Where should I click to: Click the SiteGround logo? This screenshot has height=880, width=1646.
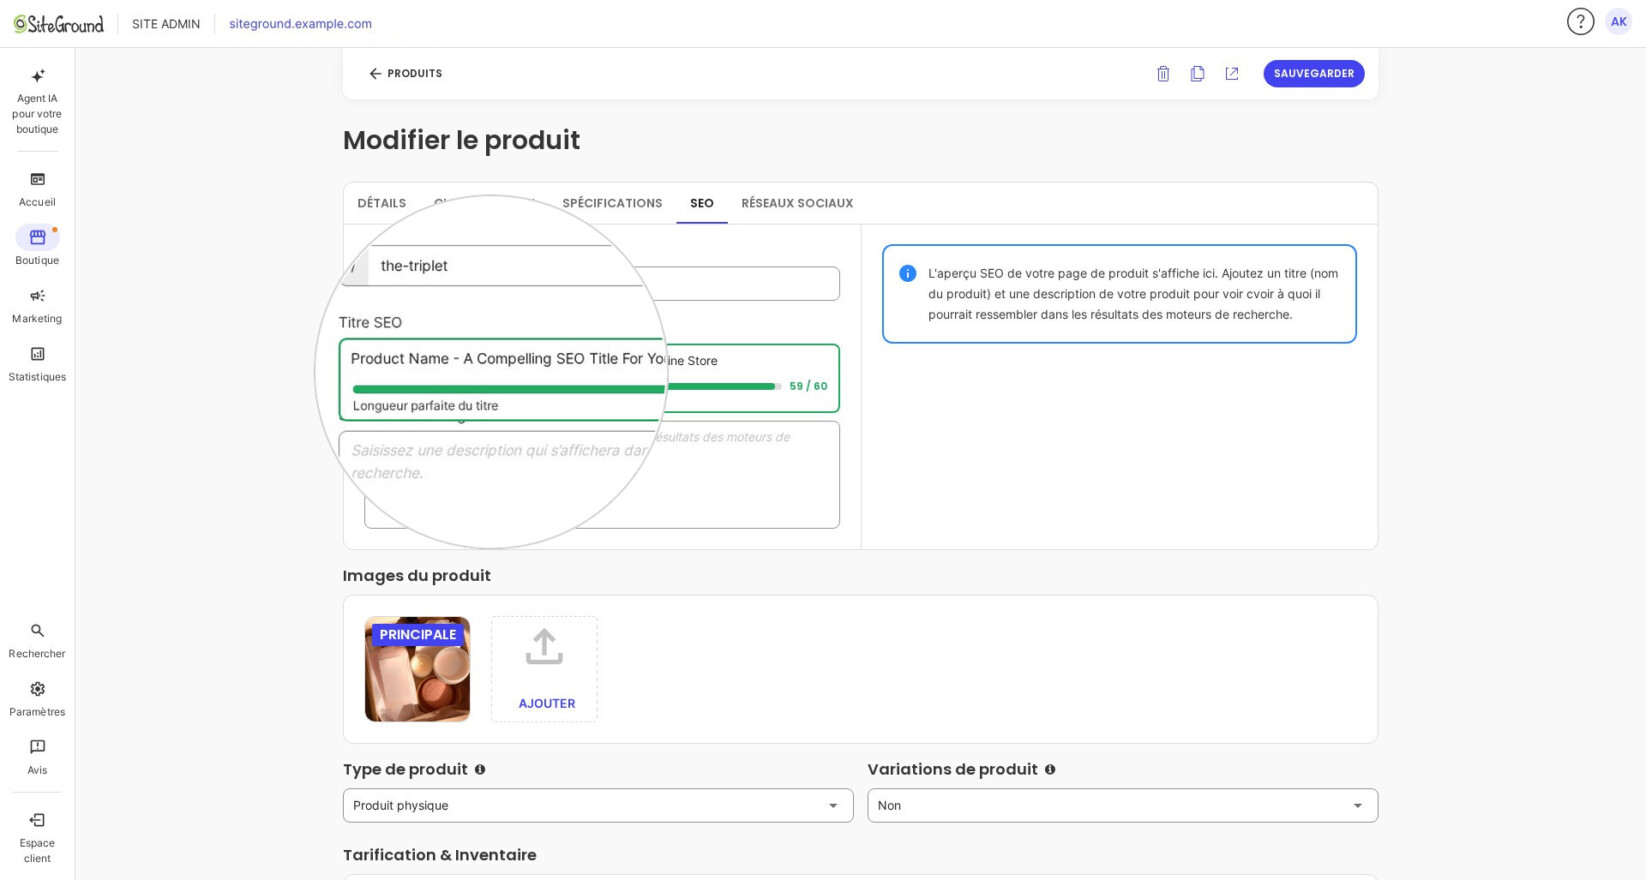59,24
